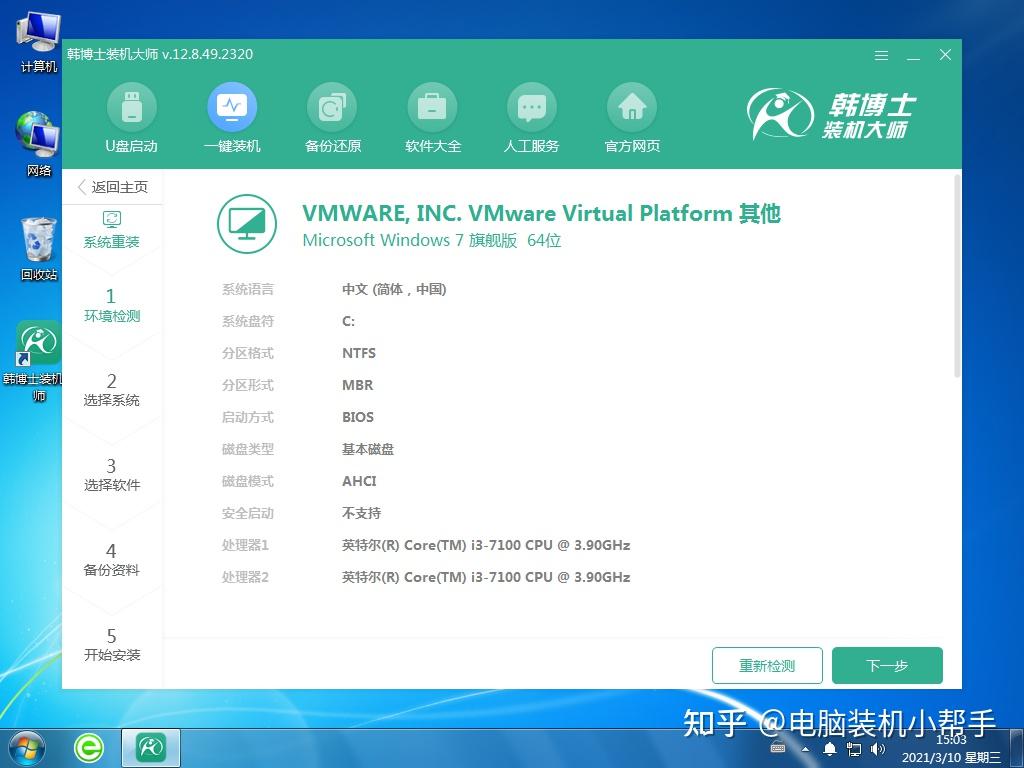Click the 韩博士装机大师 logo in top right
Screen dimensions: 1024x768
tap(851, 113)
